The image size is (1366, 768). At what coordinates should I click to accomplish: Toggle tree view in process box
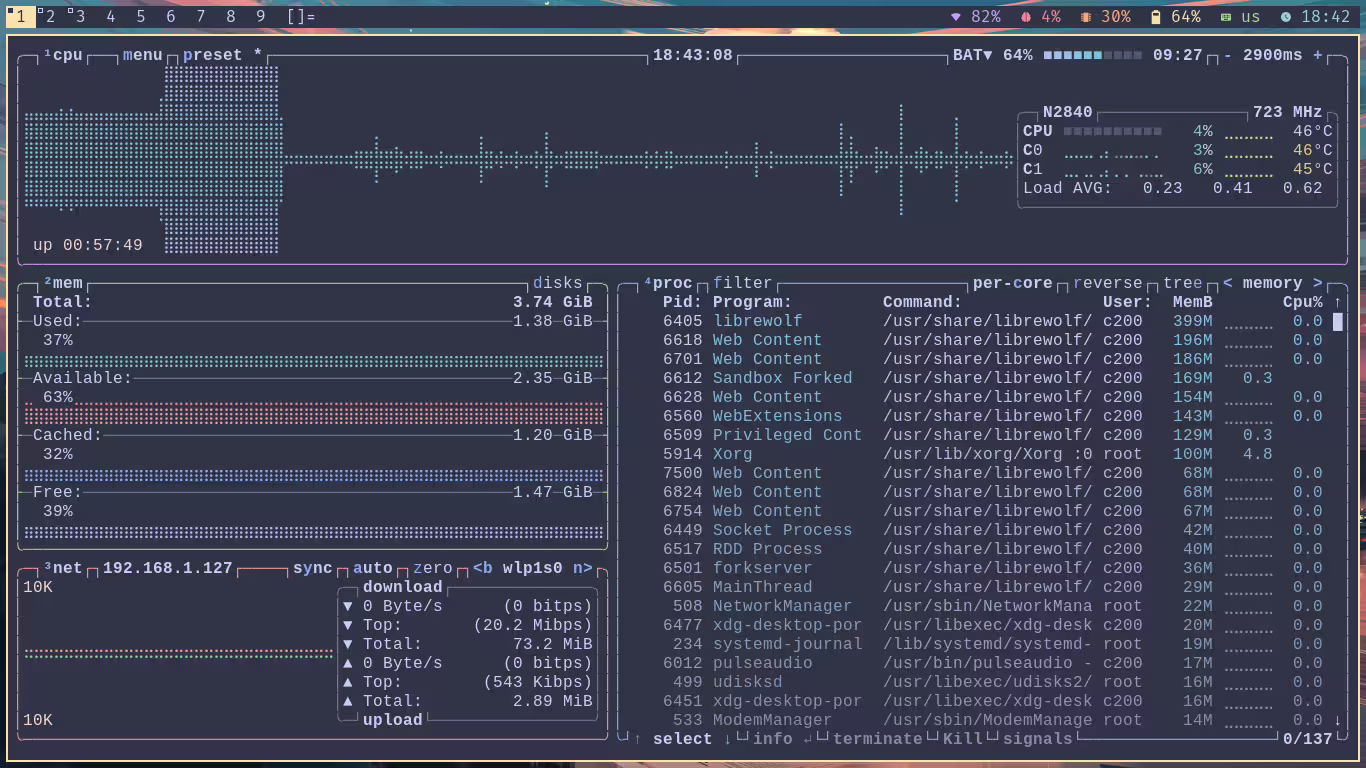(x=1182, y=283)
